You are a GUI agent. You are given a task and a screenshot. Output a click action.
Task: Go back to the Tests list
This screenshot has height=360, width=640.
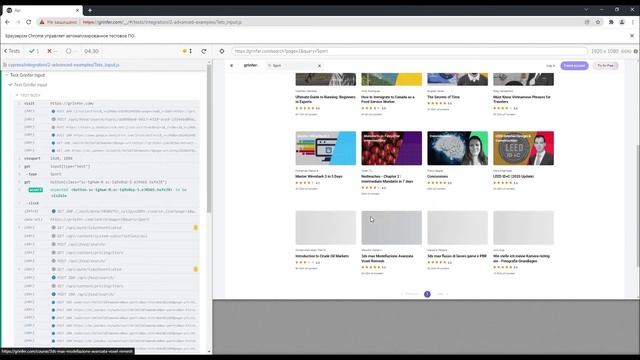click(x=12, y=51)
